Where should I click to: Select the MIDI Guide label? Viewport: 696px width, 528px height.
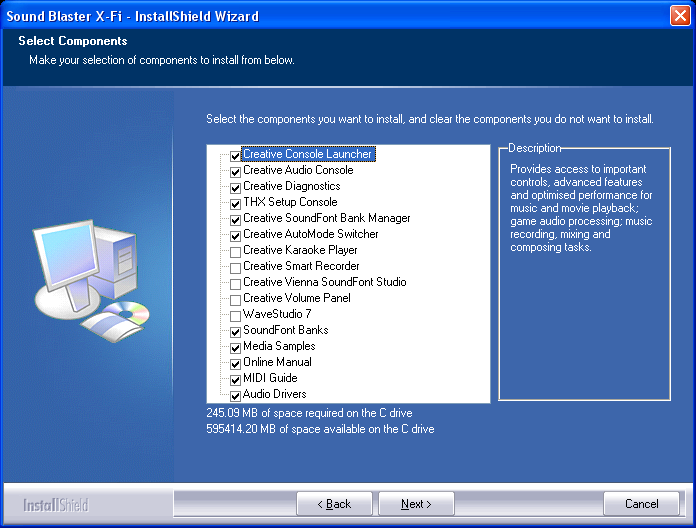click(270, 378)
